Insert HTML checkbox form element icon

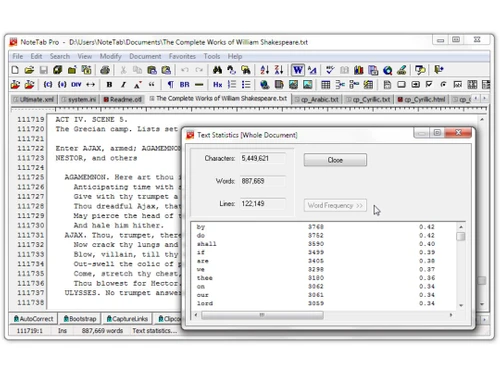click(x=429, y=85)
